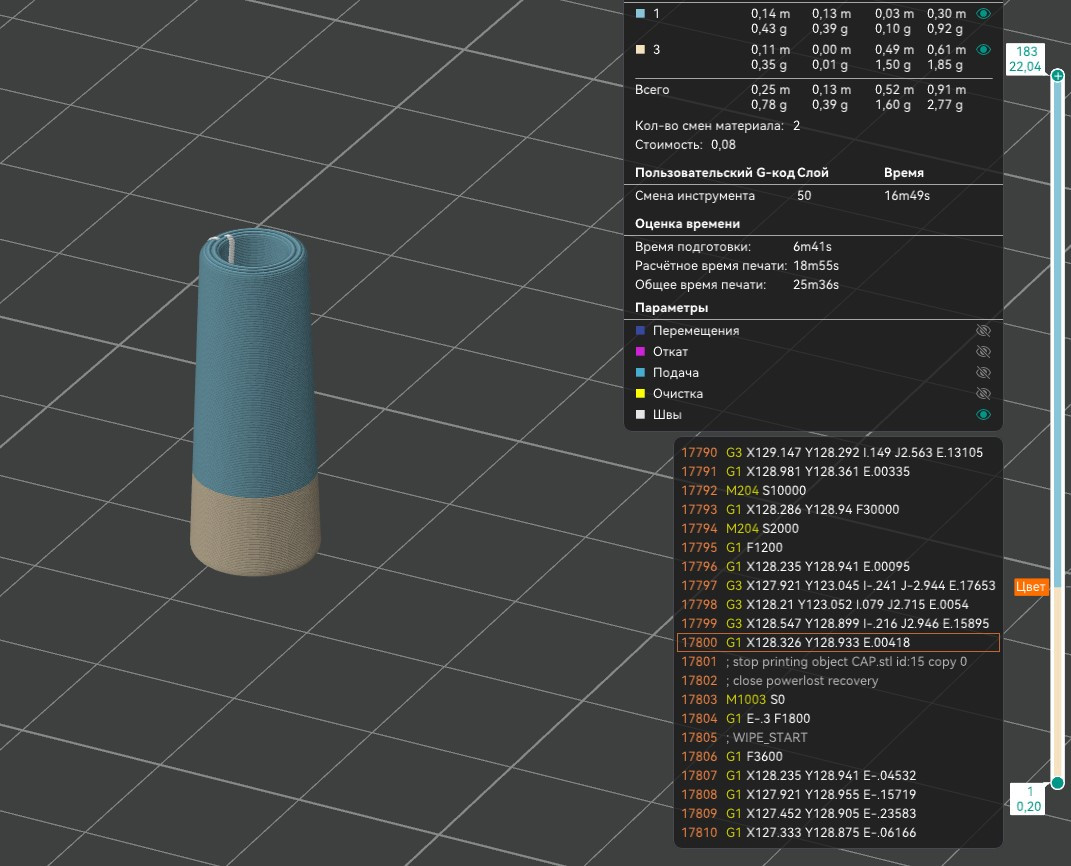Grab the bottom handle of layer slider

[x=1057, y=783]
